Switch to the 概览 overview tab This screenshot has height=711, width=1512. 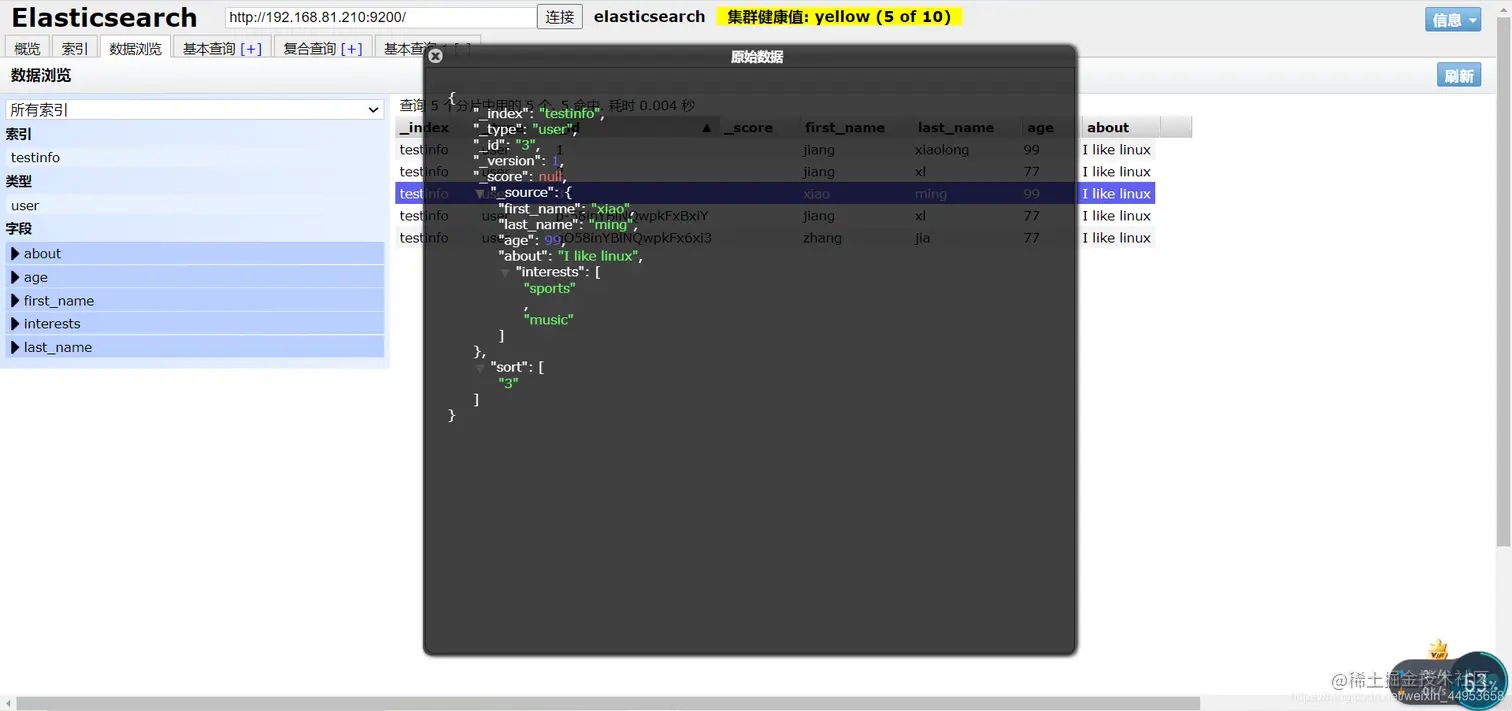tap(28, 48)
